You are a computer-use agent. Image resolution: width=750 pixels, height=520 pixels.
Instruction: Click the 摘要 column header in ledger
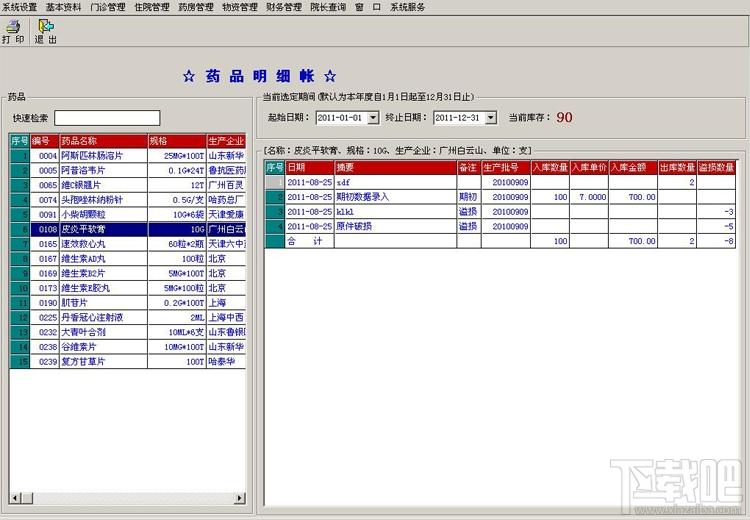pos(395,167)
